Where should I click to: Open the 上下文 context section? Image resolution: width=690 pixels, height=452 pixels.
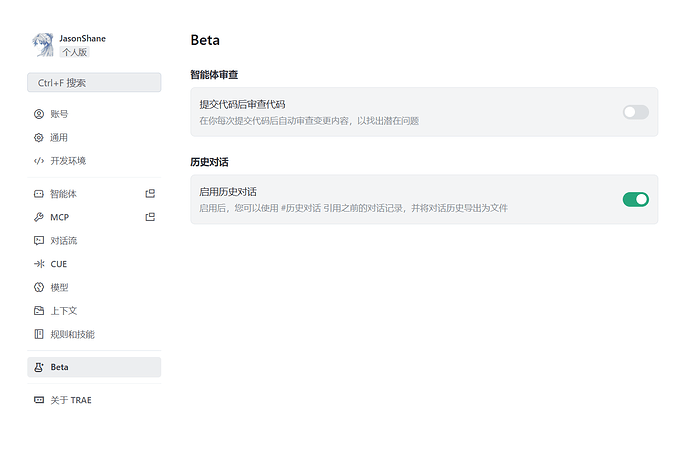click(94, 311)
